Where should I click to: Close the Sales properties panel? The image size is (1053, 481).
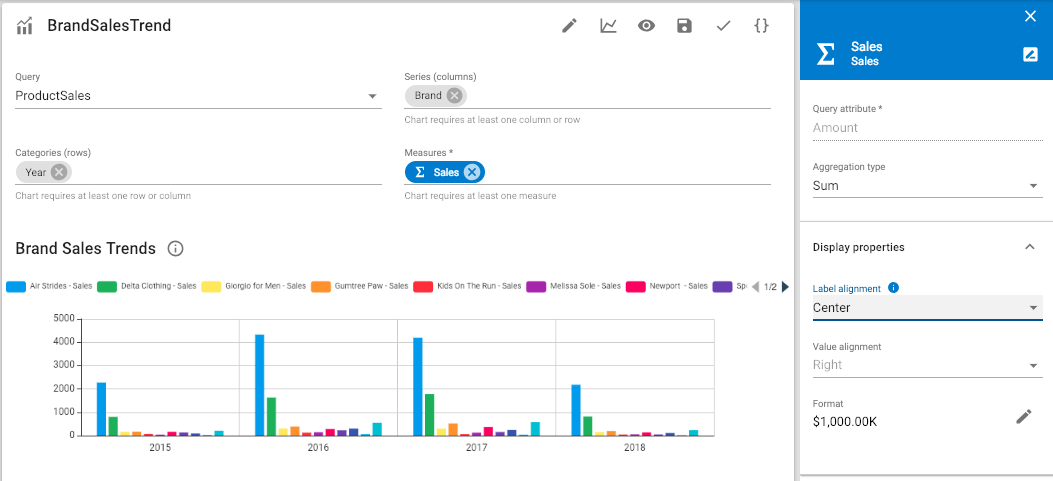[x=1030, y=16]
